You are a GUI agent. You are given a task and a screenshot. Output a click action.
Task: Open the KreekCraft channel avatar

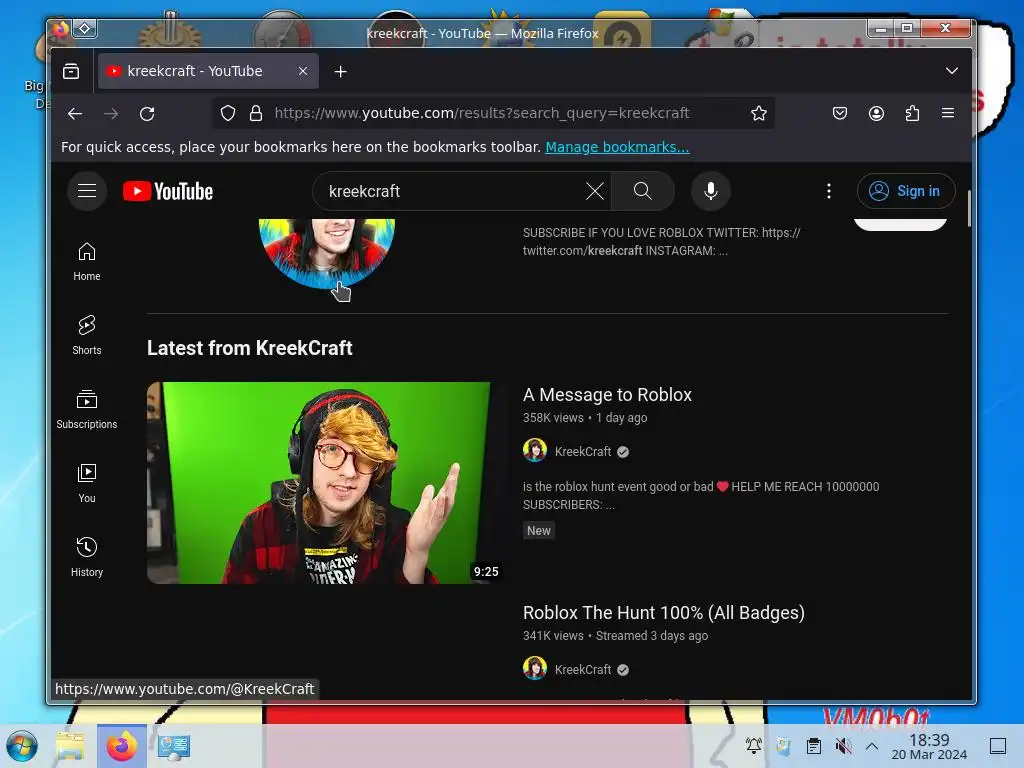(327, 253)
